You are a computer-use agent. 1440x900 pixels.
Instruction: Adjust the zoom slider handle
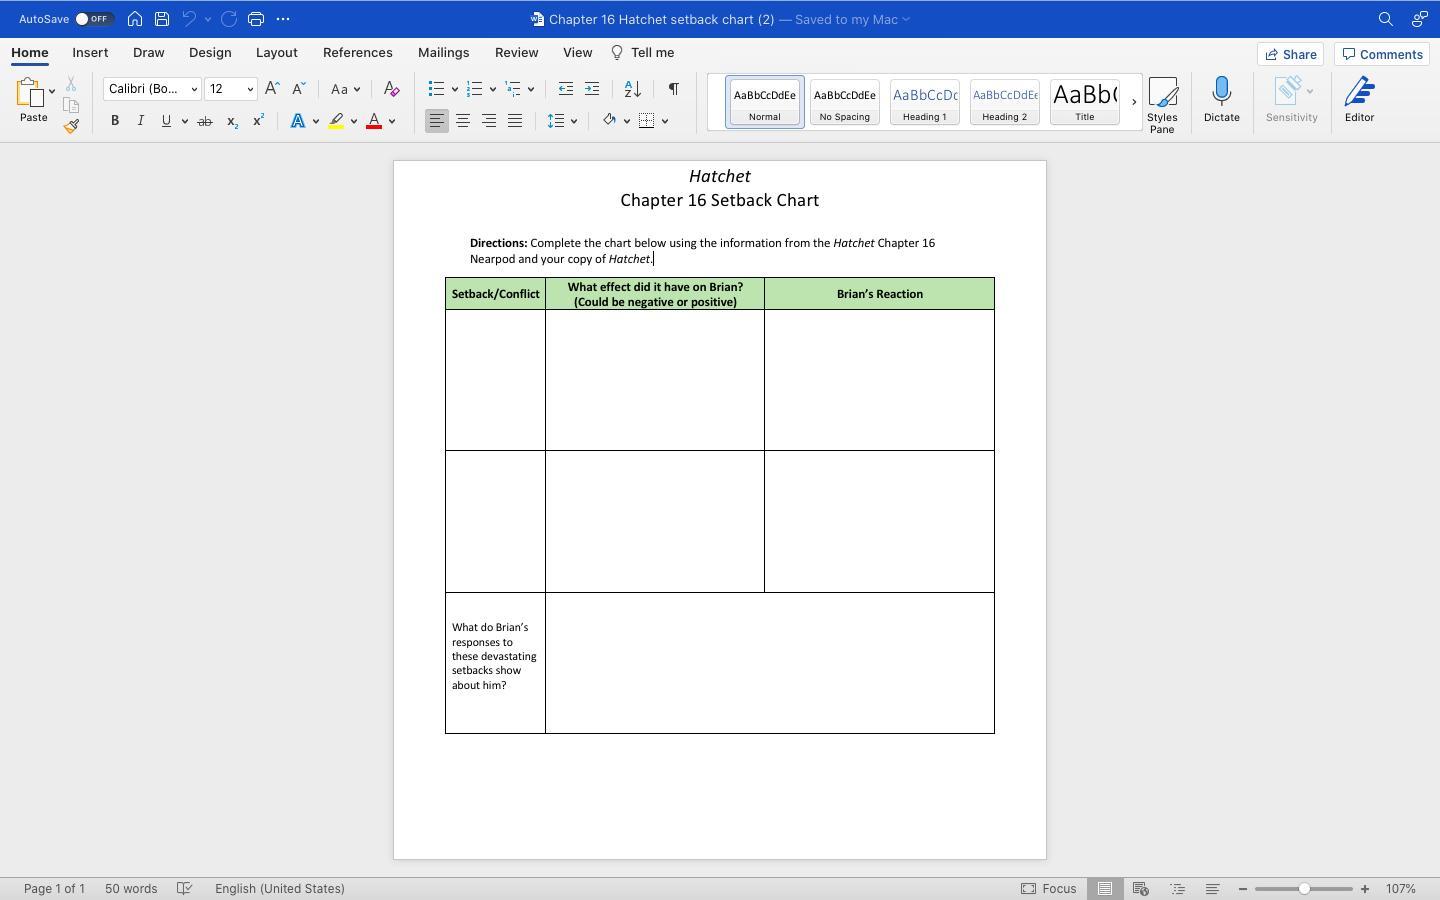[x=1304, y=888]
